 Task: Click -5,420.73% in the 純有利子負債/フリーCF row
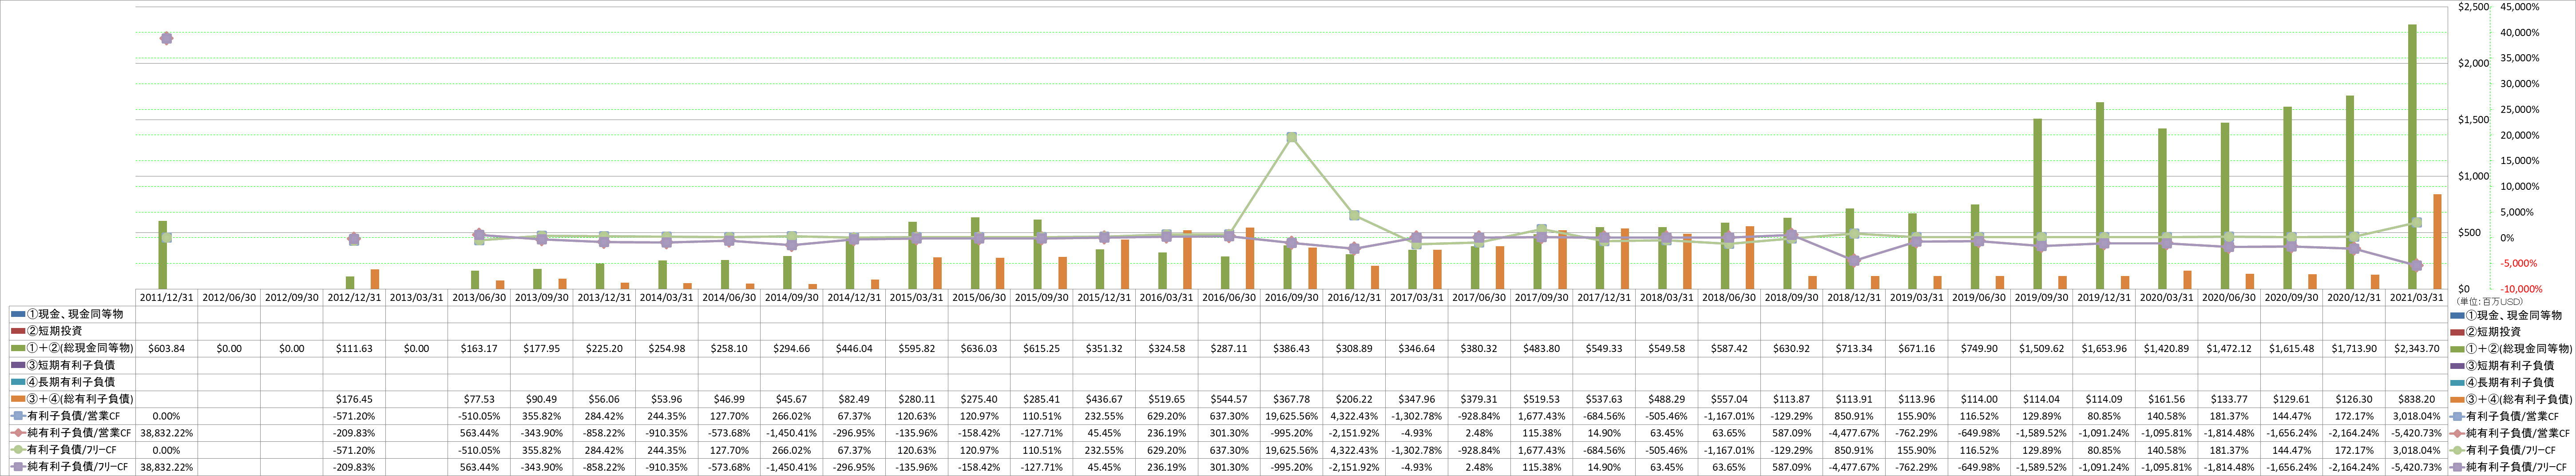click(2416, 468)
